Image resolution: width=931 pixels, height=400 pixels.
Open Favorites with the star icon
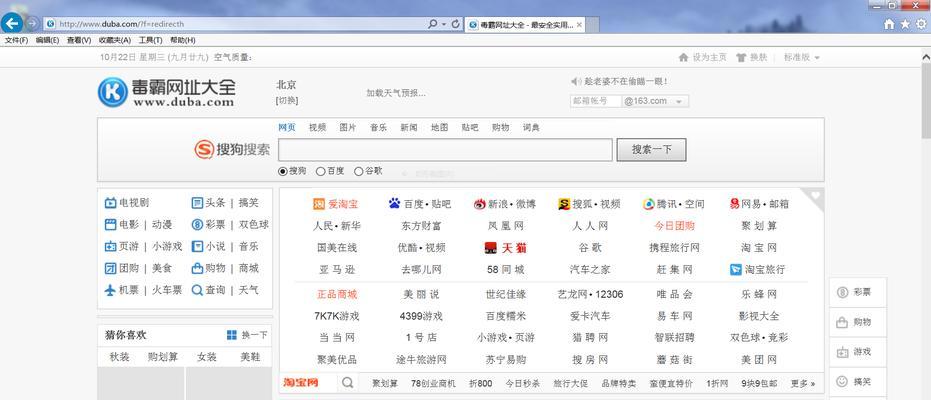tap(905, 24)
